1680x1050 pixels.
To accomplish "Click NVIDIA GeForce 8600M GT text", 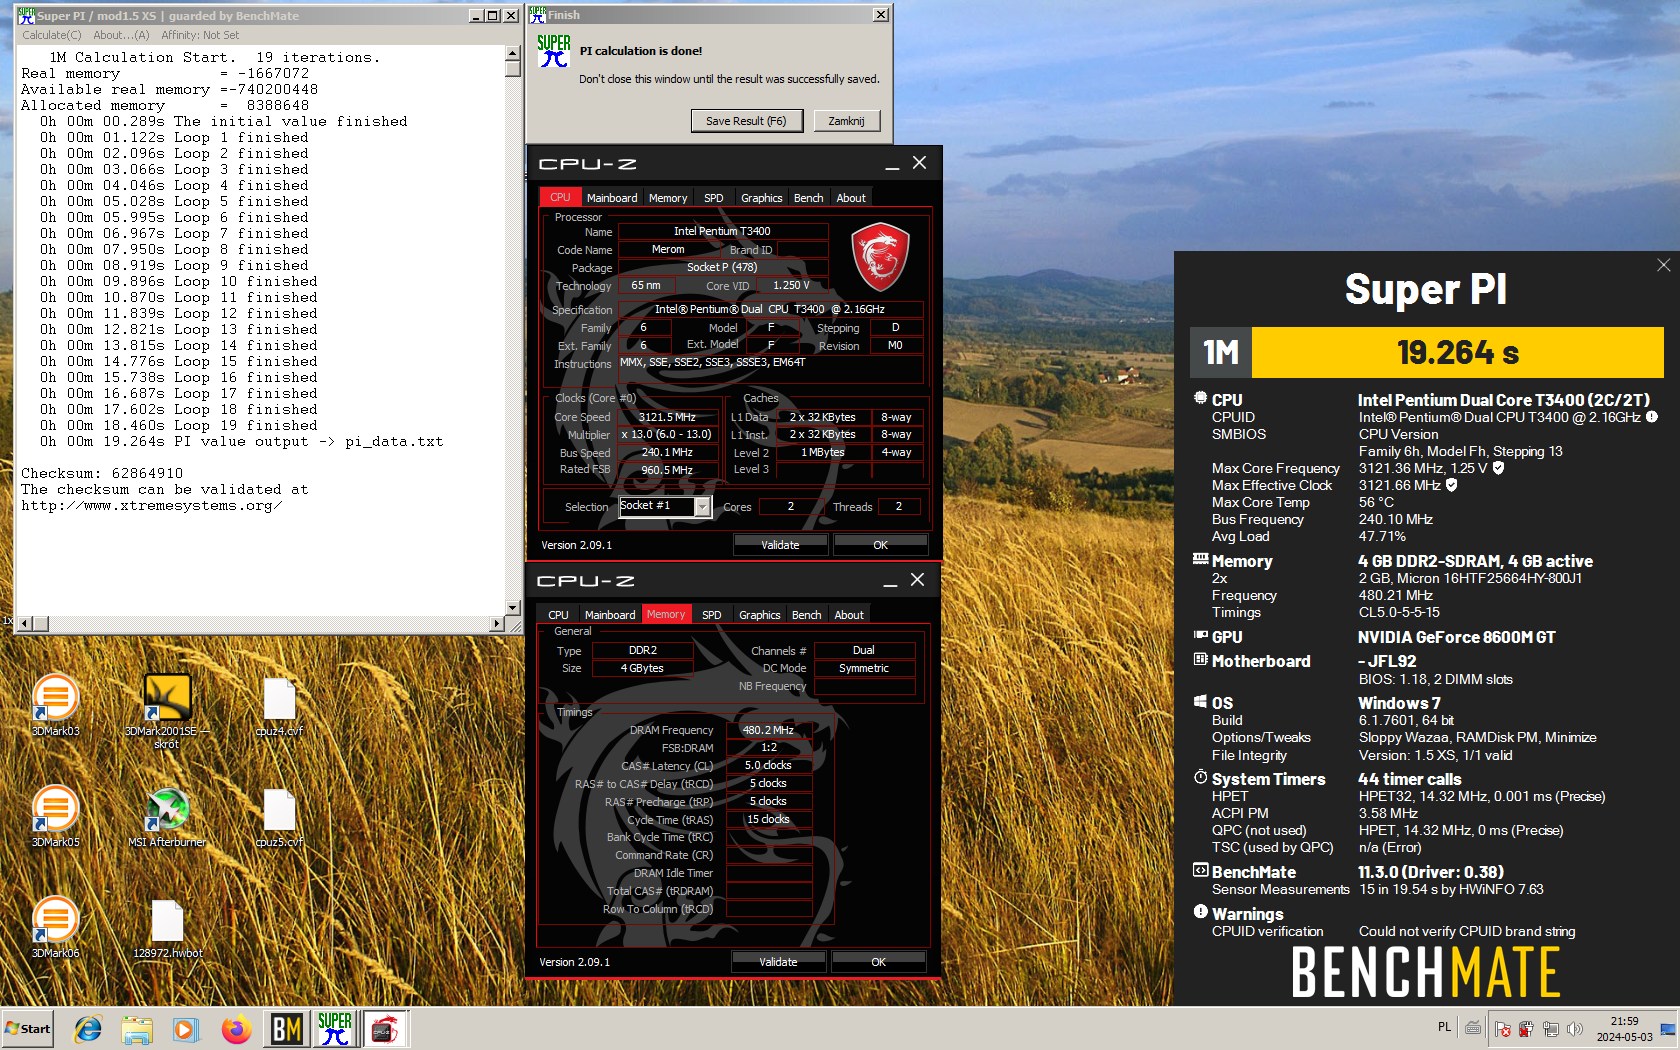I will [1456, 637].
